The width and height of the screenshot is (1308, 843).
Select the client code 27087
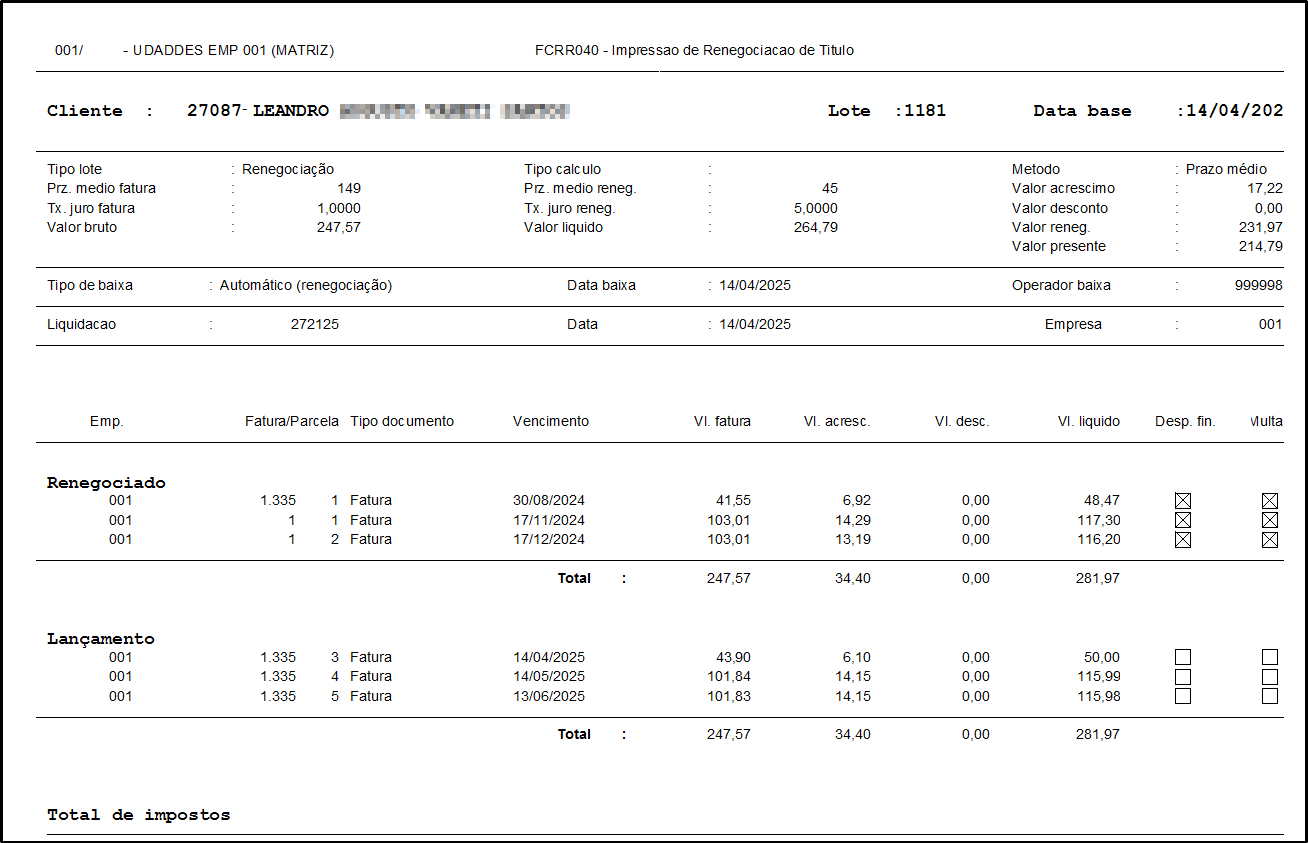[x=214, y=111]
